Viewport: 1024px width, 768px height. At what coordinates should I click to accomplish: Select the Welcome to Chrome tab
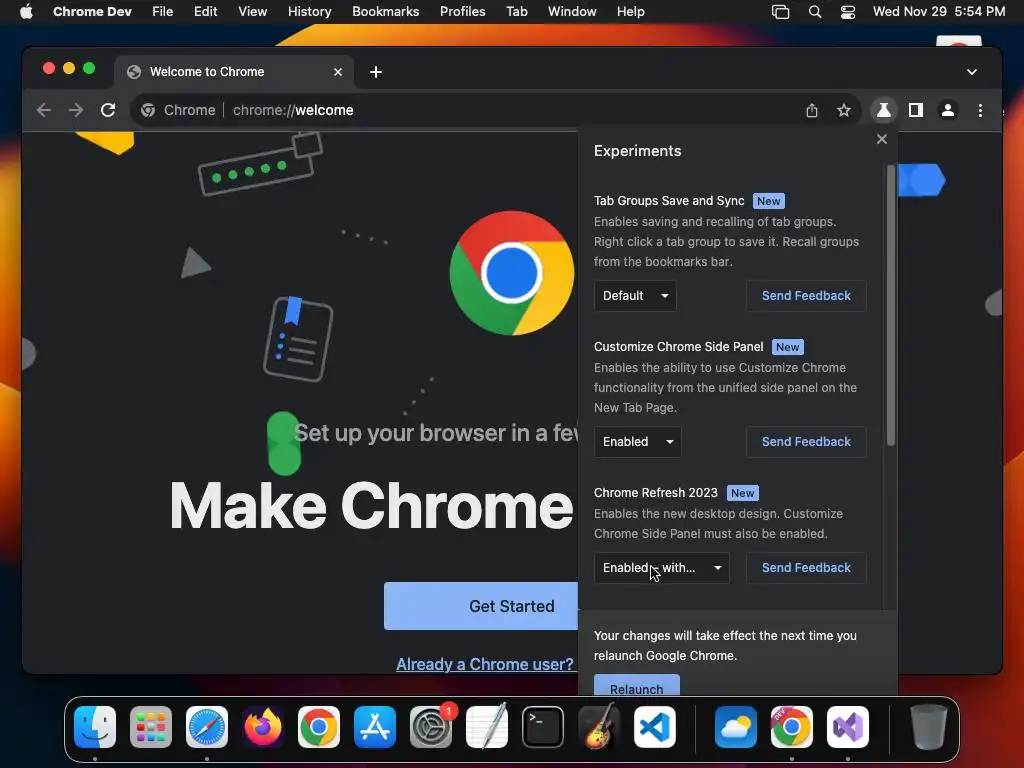(x=234, y=72)
